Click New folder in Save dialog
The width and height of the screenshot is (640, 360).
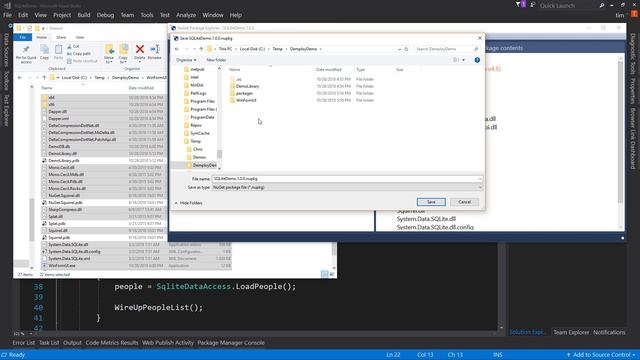point(216,60)
